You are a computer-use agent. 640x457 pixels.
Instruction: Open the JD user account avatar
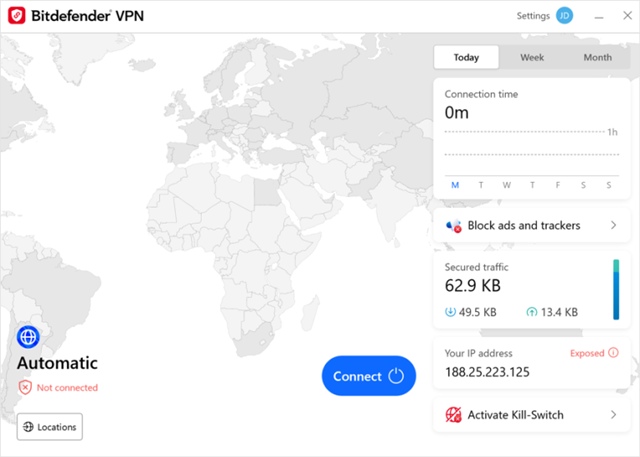coord(565,16)
